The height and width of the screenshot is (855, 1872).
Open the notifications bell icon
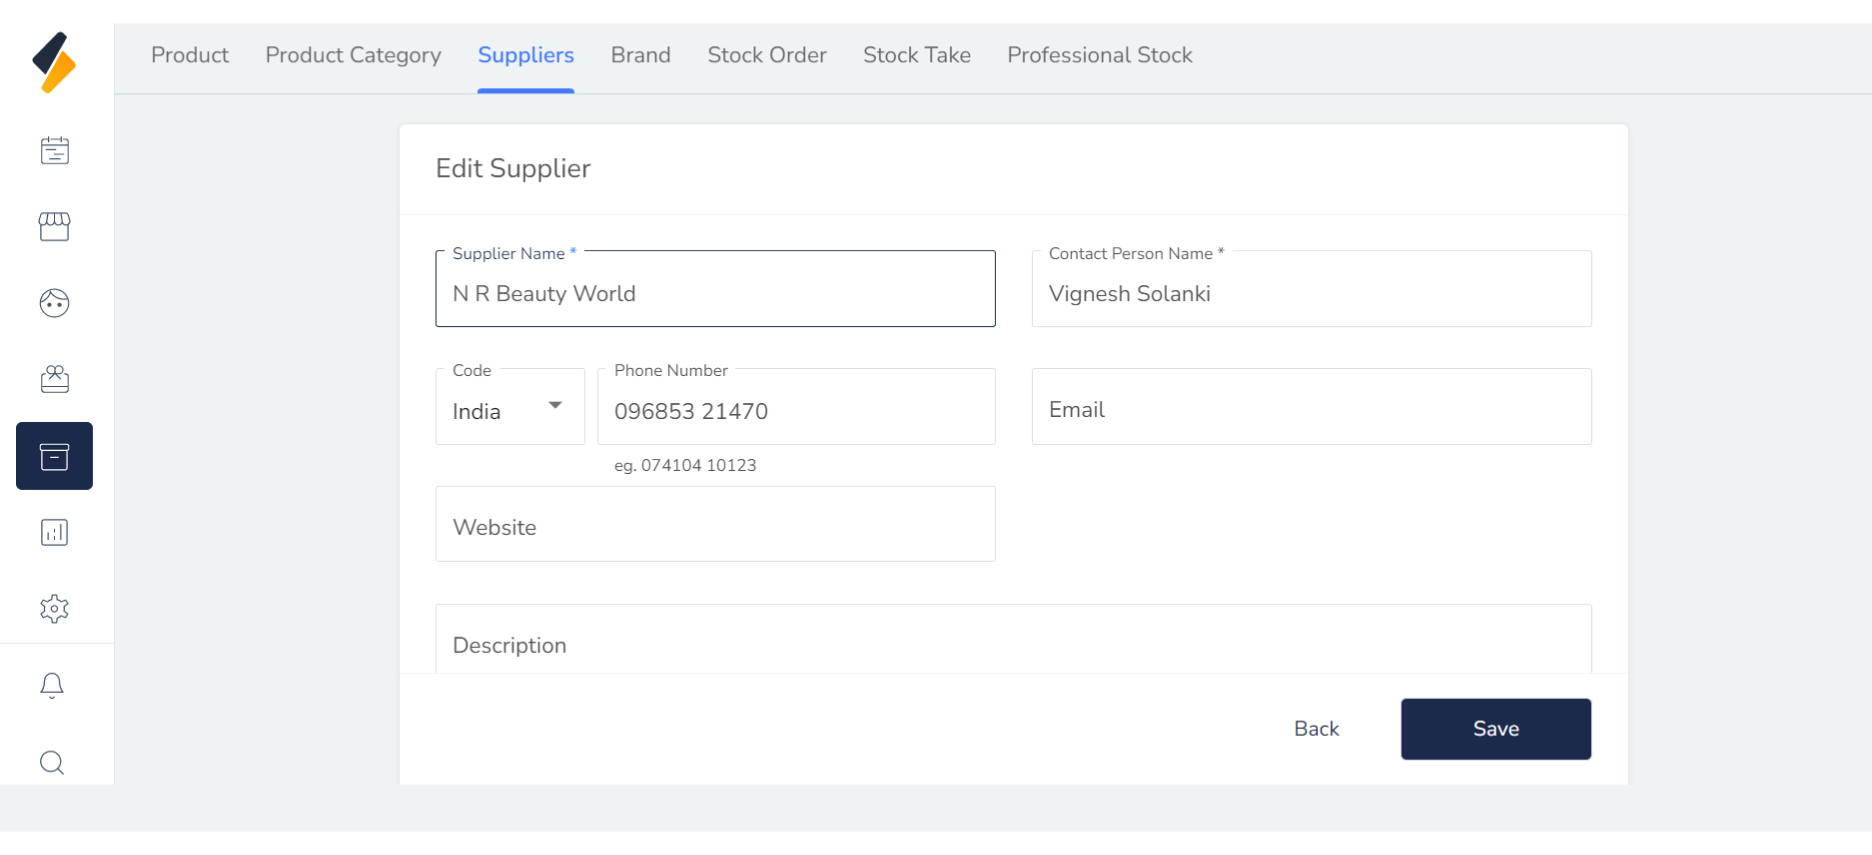click(x=52, y=685)
